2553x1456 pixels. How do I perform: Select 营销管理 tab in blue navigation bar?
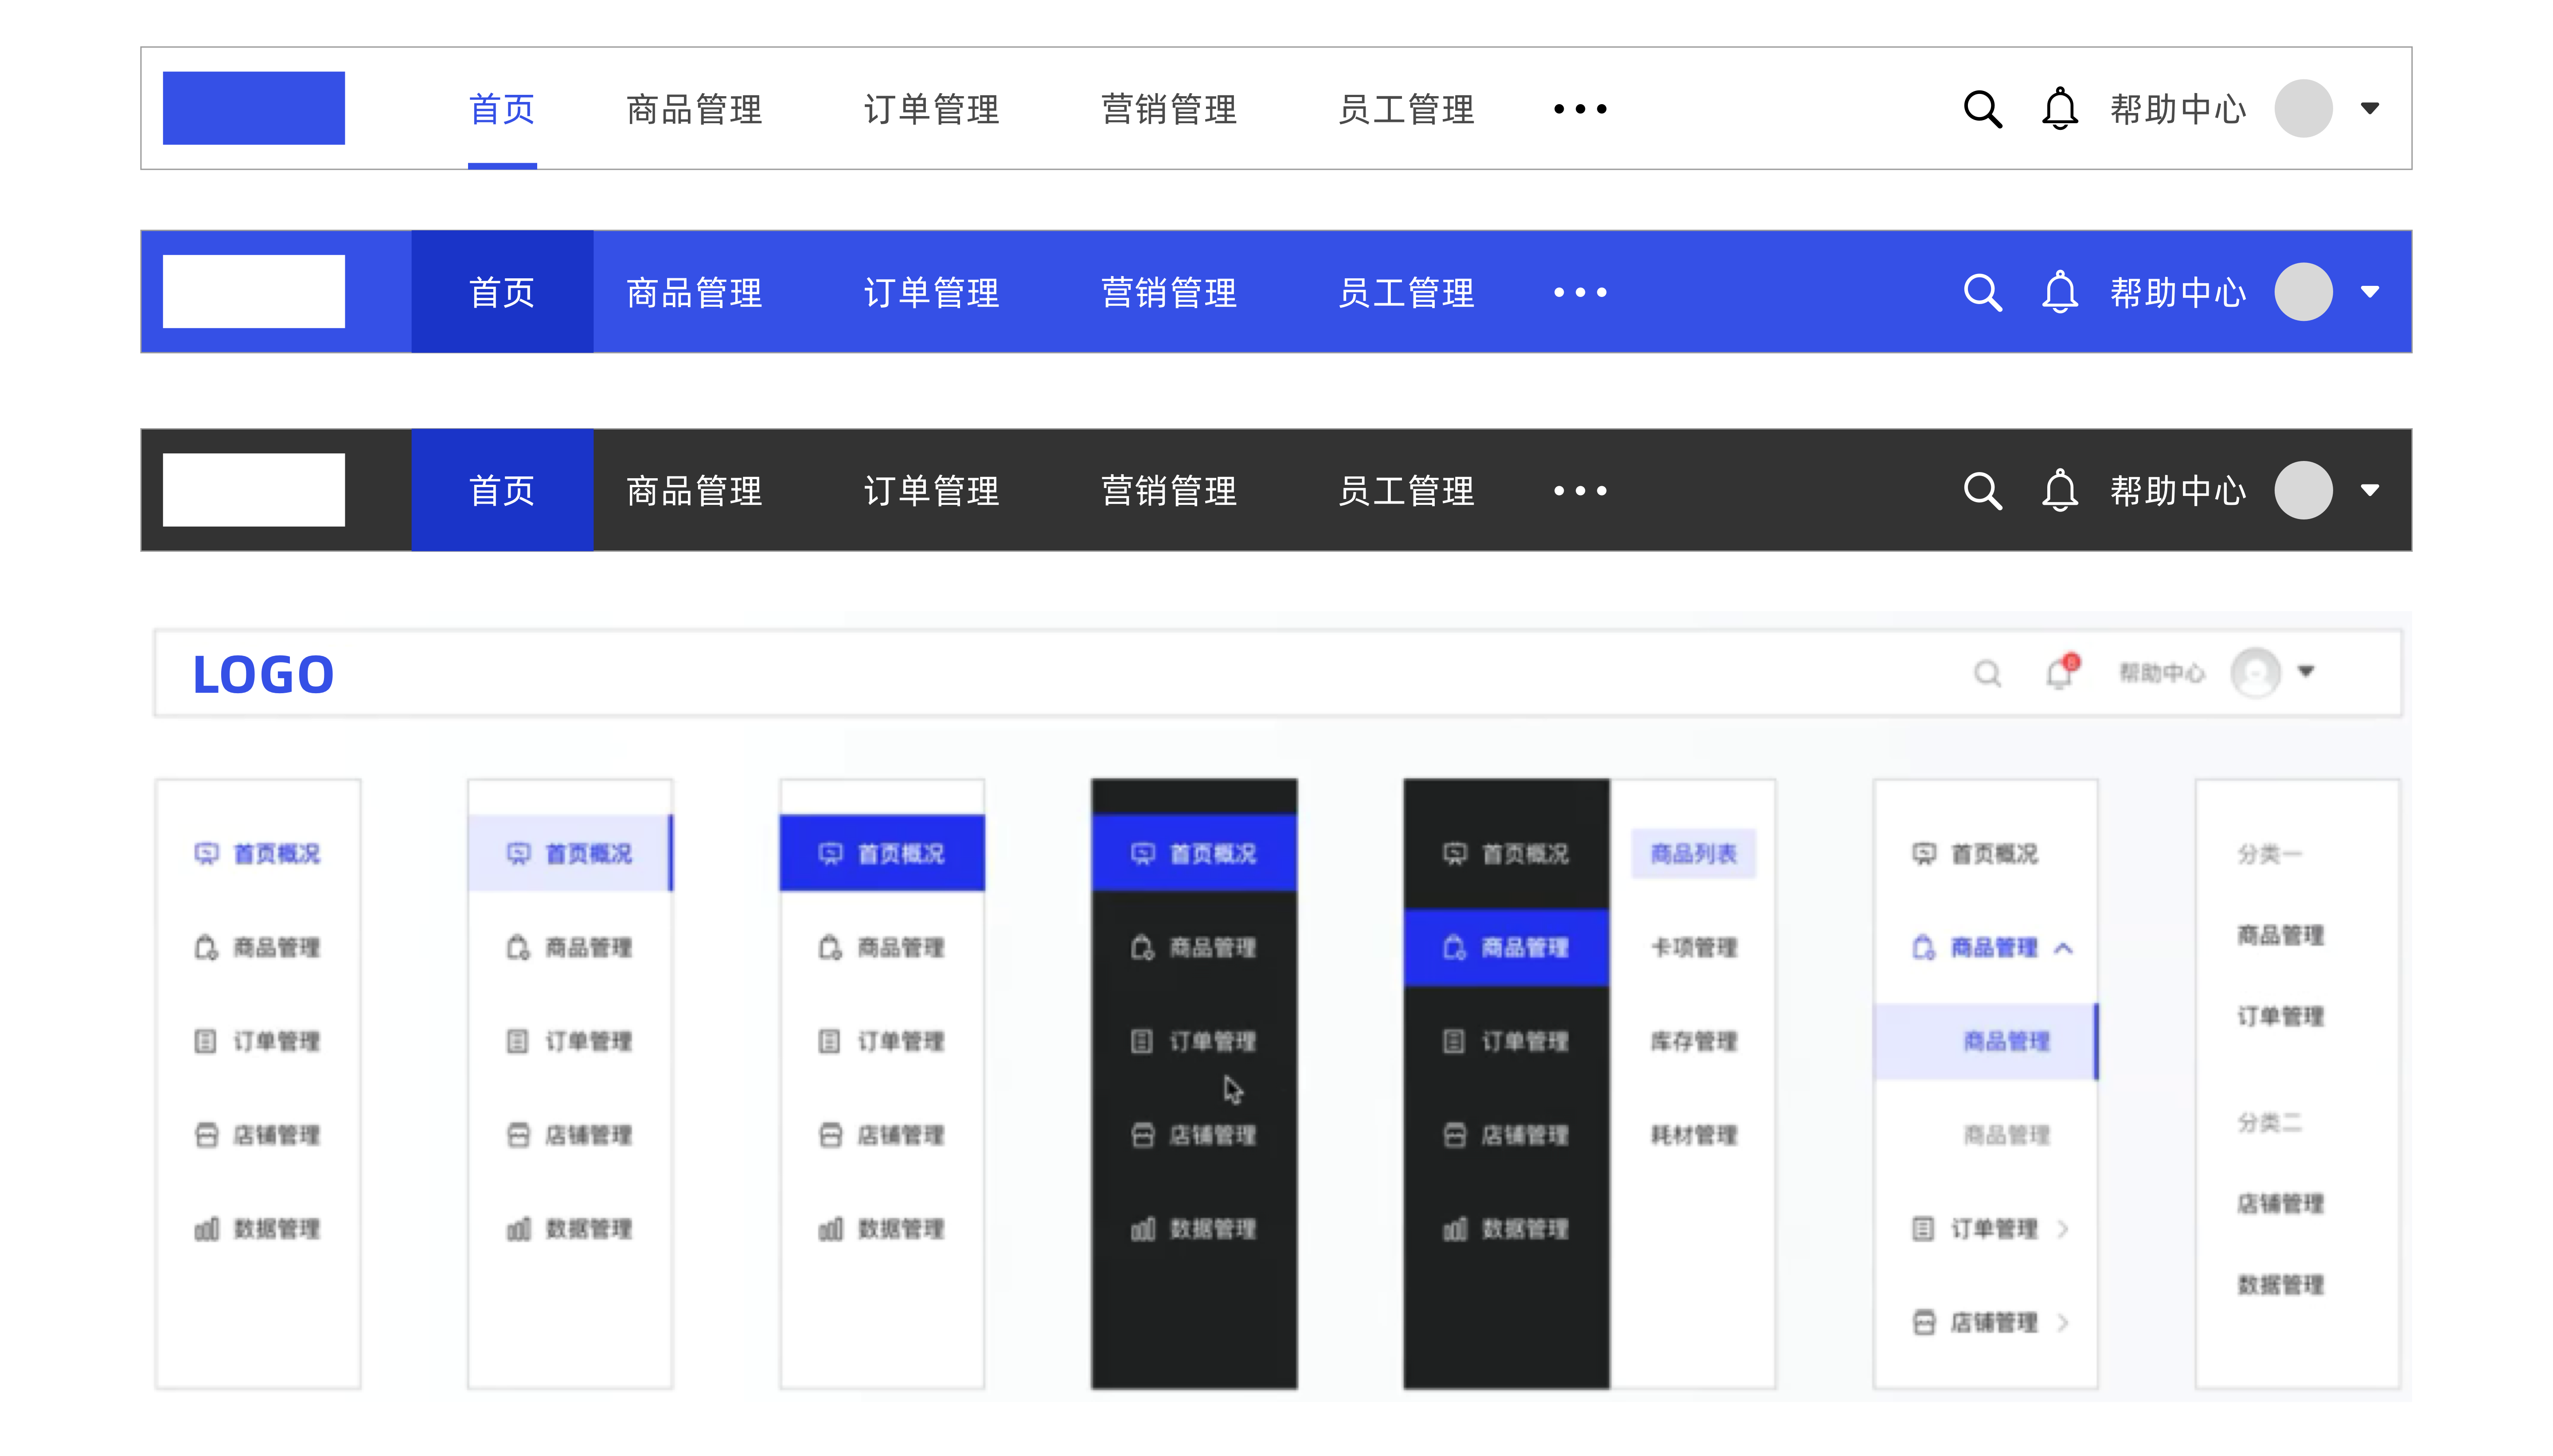pyautogui.click(x=1168, y=292)
